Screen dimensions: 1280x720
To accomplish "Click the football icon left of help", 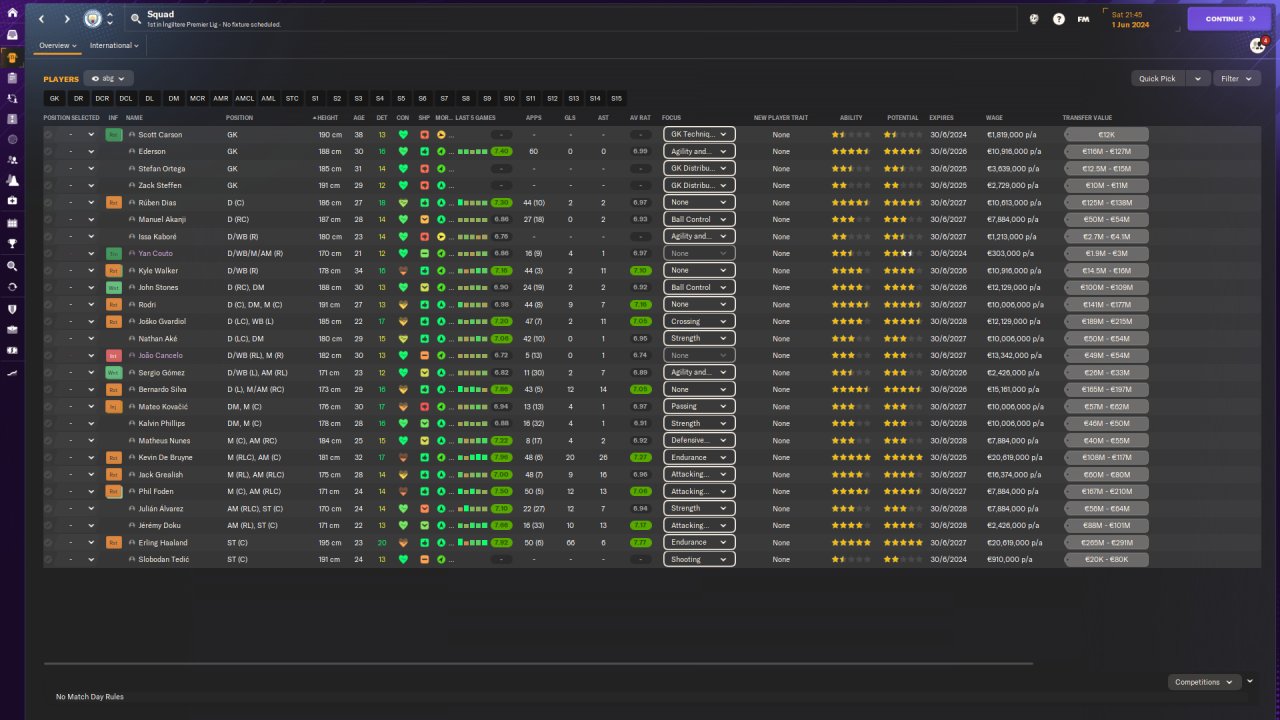I will coord(1034,19).
